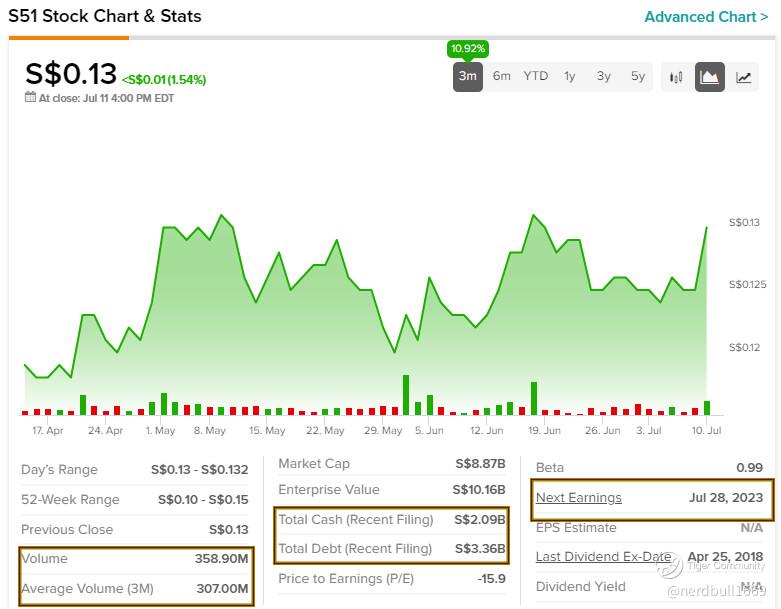Switch chart to YTD range
The height and width of the screenshot is (609, 781).
pos(536,77)
